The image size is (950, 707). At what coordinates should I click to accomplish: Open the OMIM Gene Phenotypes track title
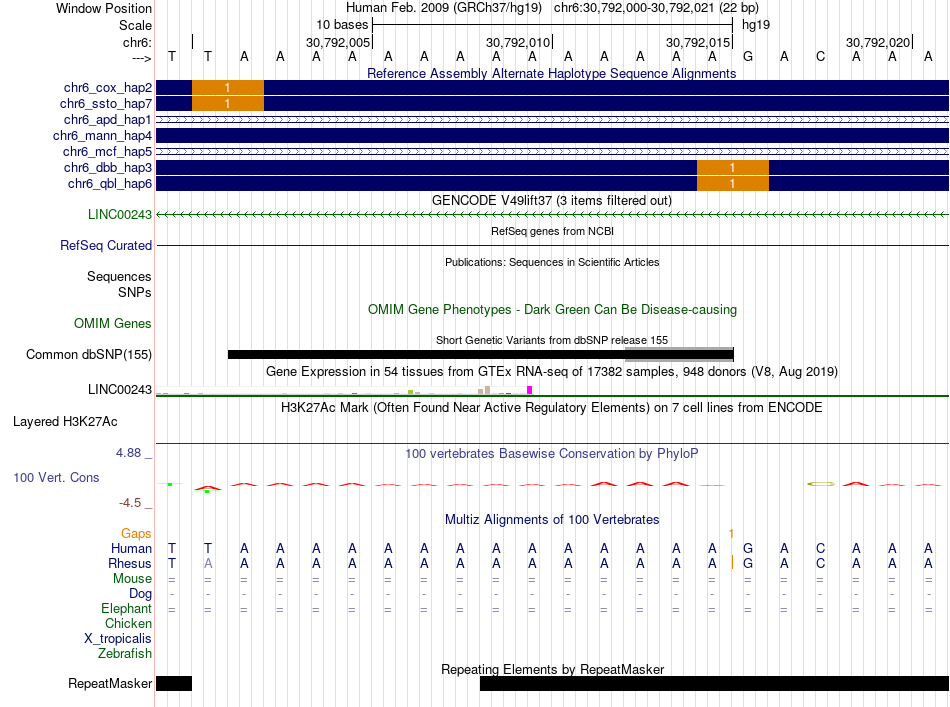[x=552, y=310]
